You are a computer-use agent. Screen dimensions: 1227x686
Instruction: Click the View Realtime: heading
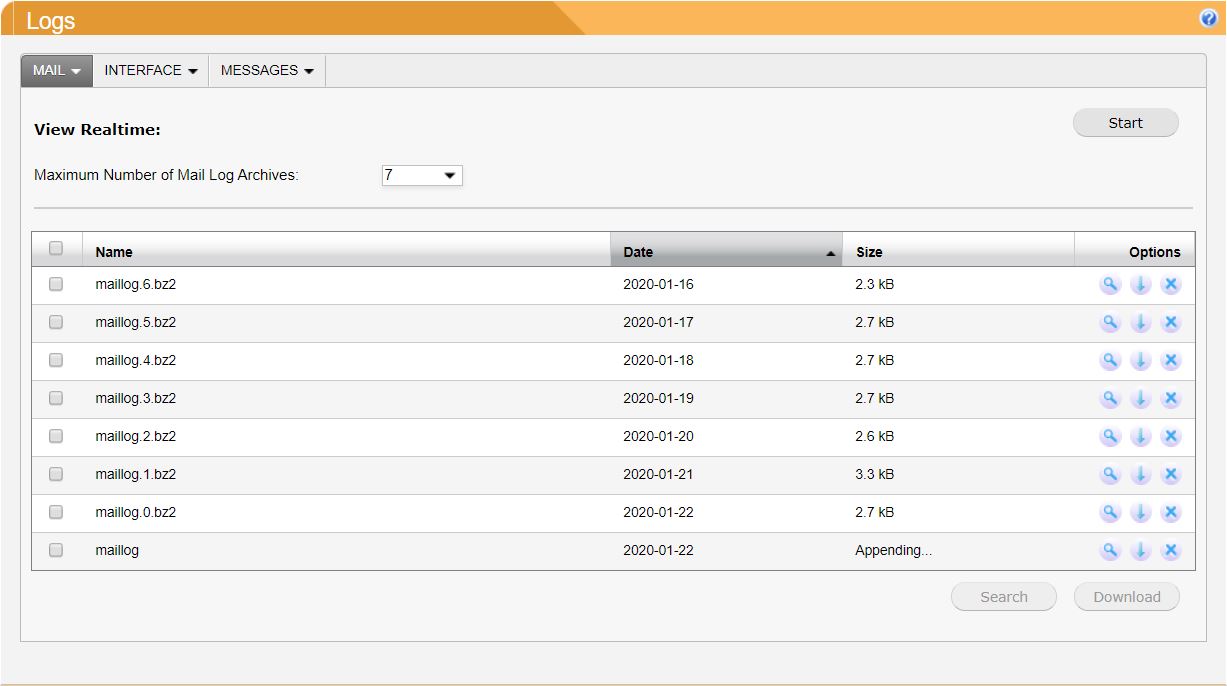pos(98,130)
